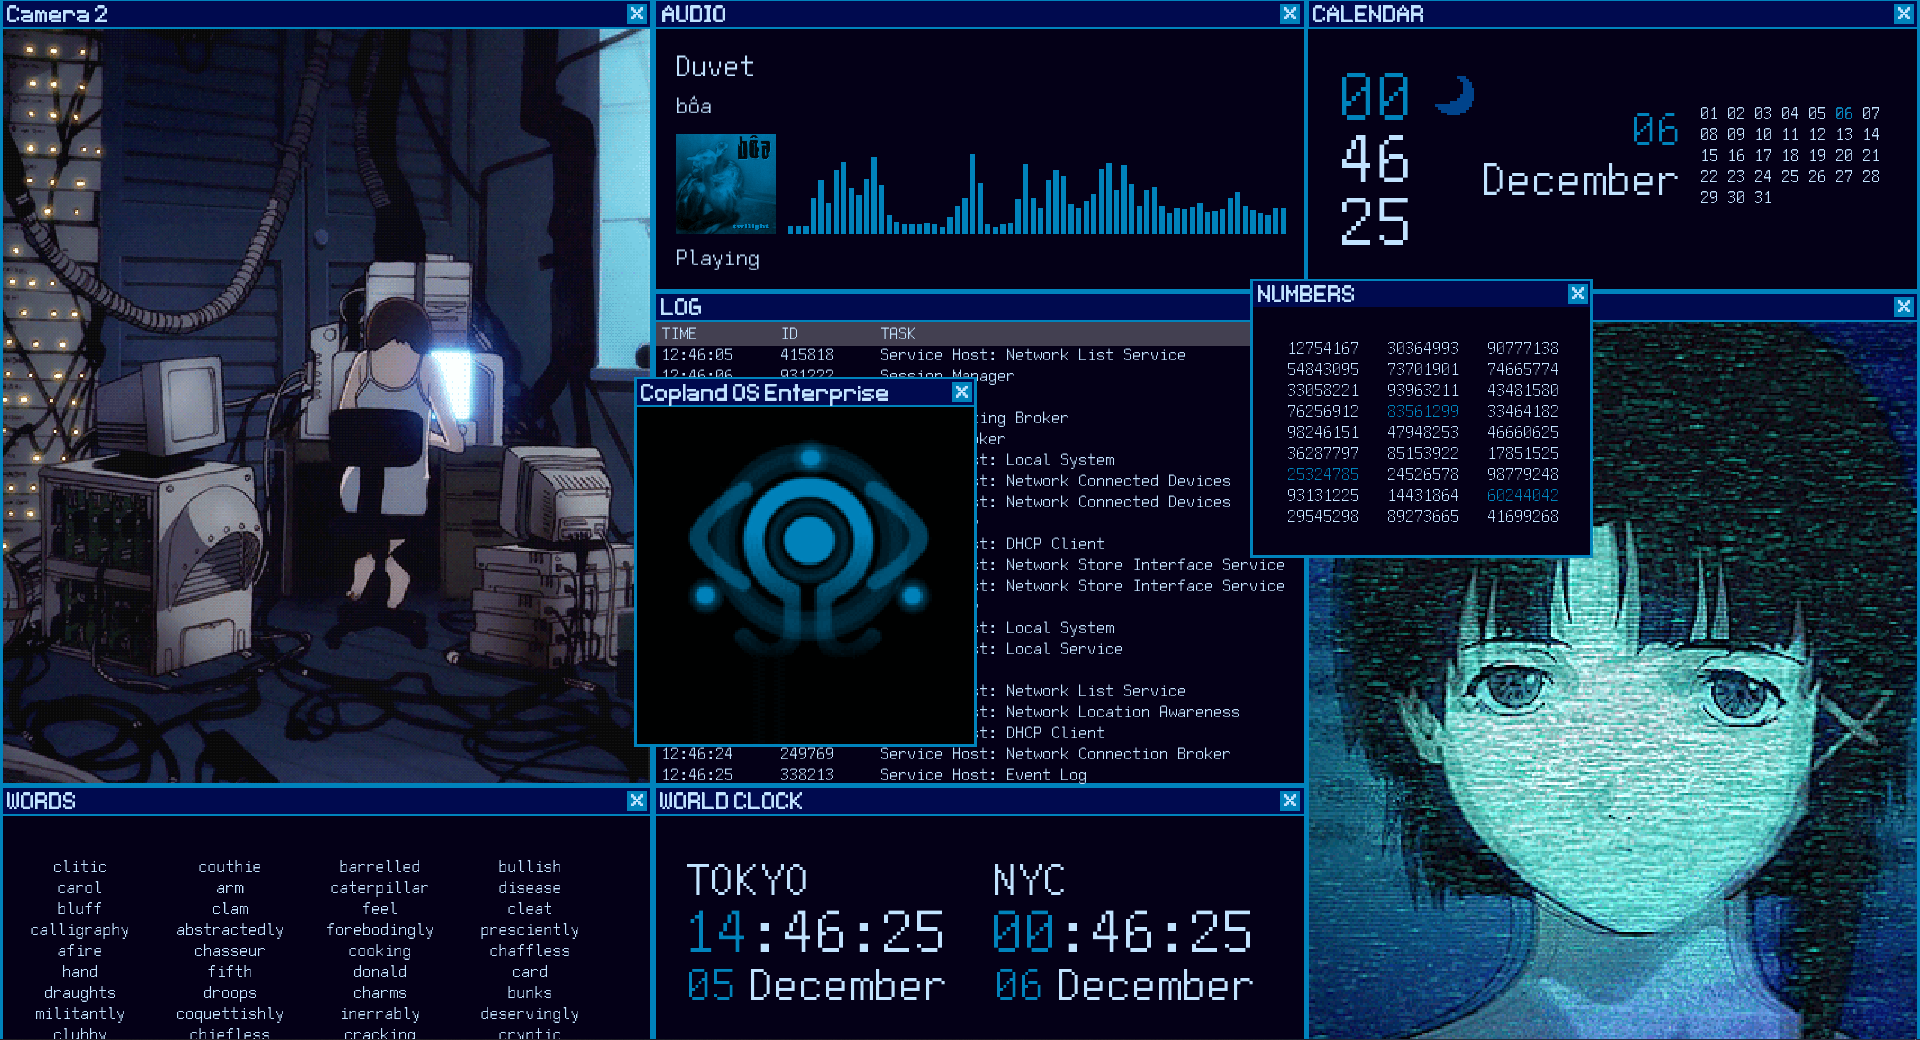1920x1040 pixels.
Task: Close the Camera 2 window
Action: [636, 13]
